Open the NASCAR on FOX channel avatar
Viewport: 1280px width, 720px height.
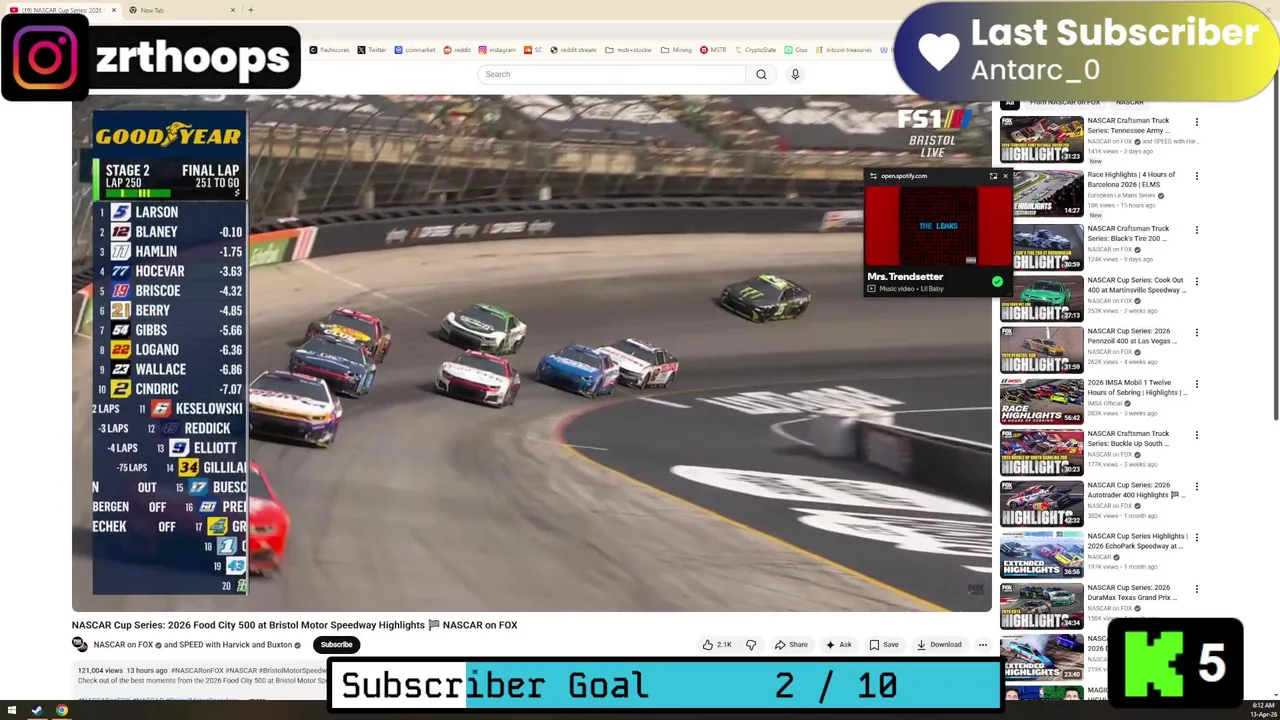80,645
